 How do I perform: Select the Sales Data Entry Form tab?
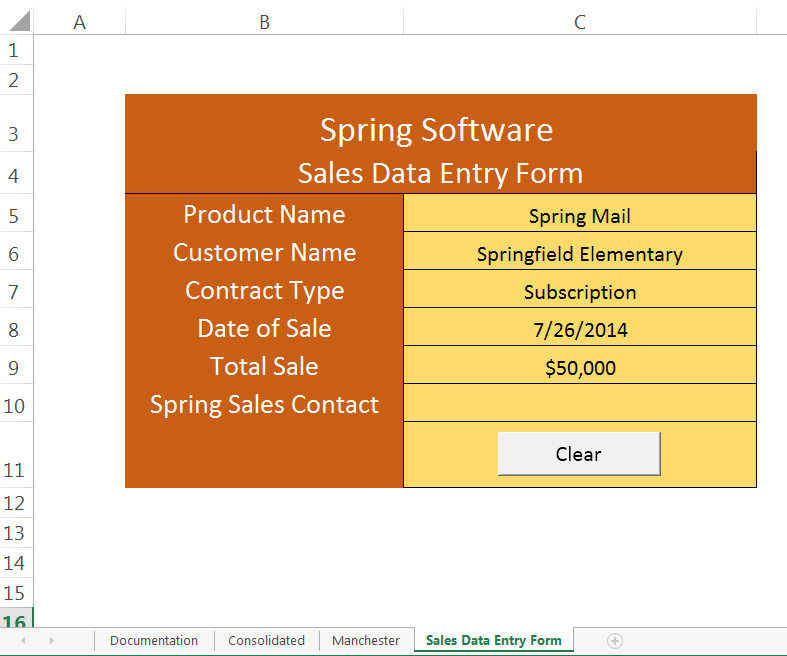494,641
